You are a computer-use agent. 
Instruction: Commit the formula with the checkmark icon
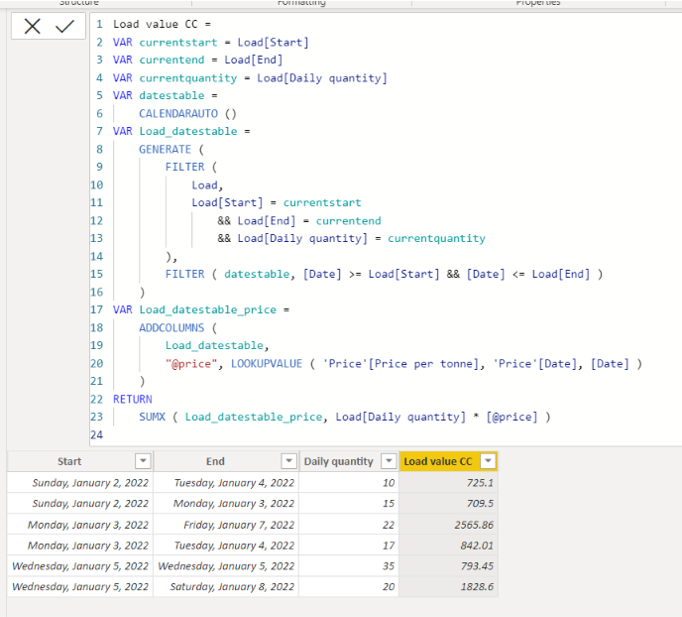[x=65, y=27]
